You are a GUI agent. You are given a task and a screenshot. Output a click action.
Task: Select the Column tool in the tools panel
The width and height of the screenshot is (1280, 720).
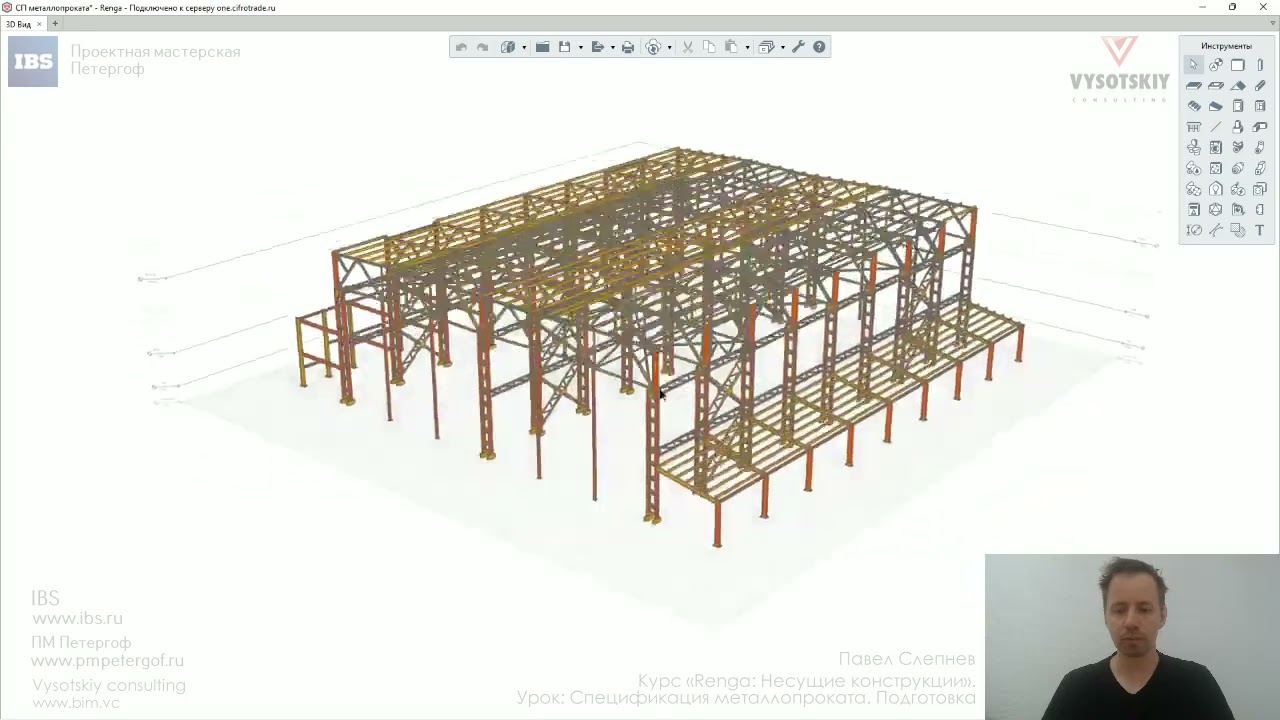coord(1260,65)
